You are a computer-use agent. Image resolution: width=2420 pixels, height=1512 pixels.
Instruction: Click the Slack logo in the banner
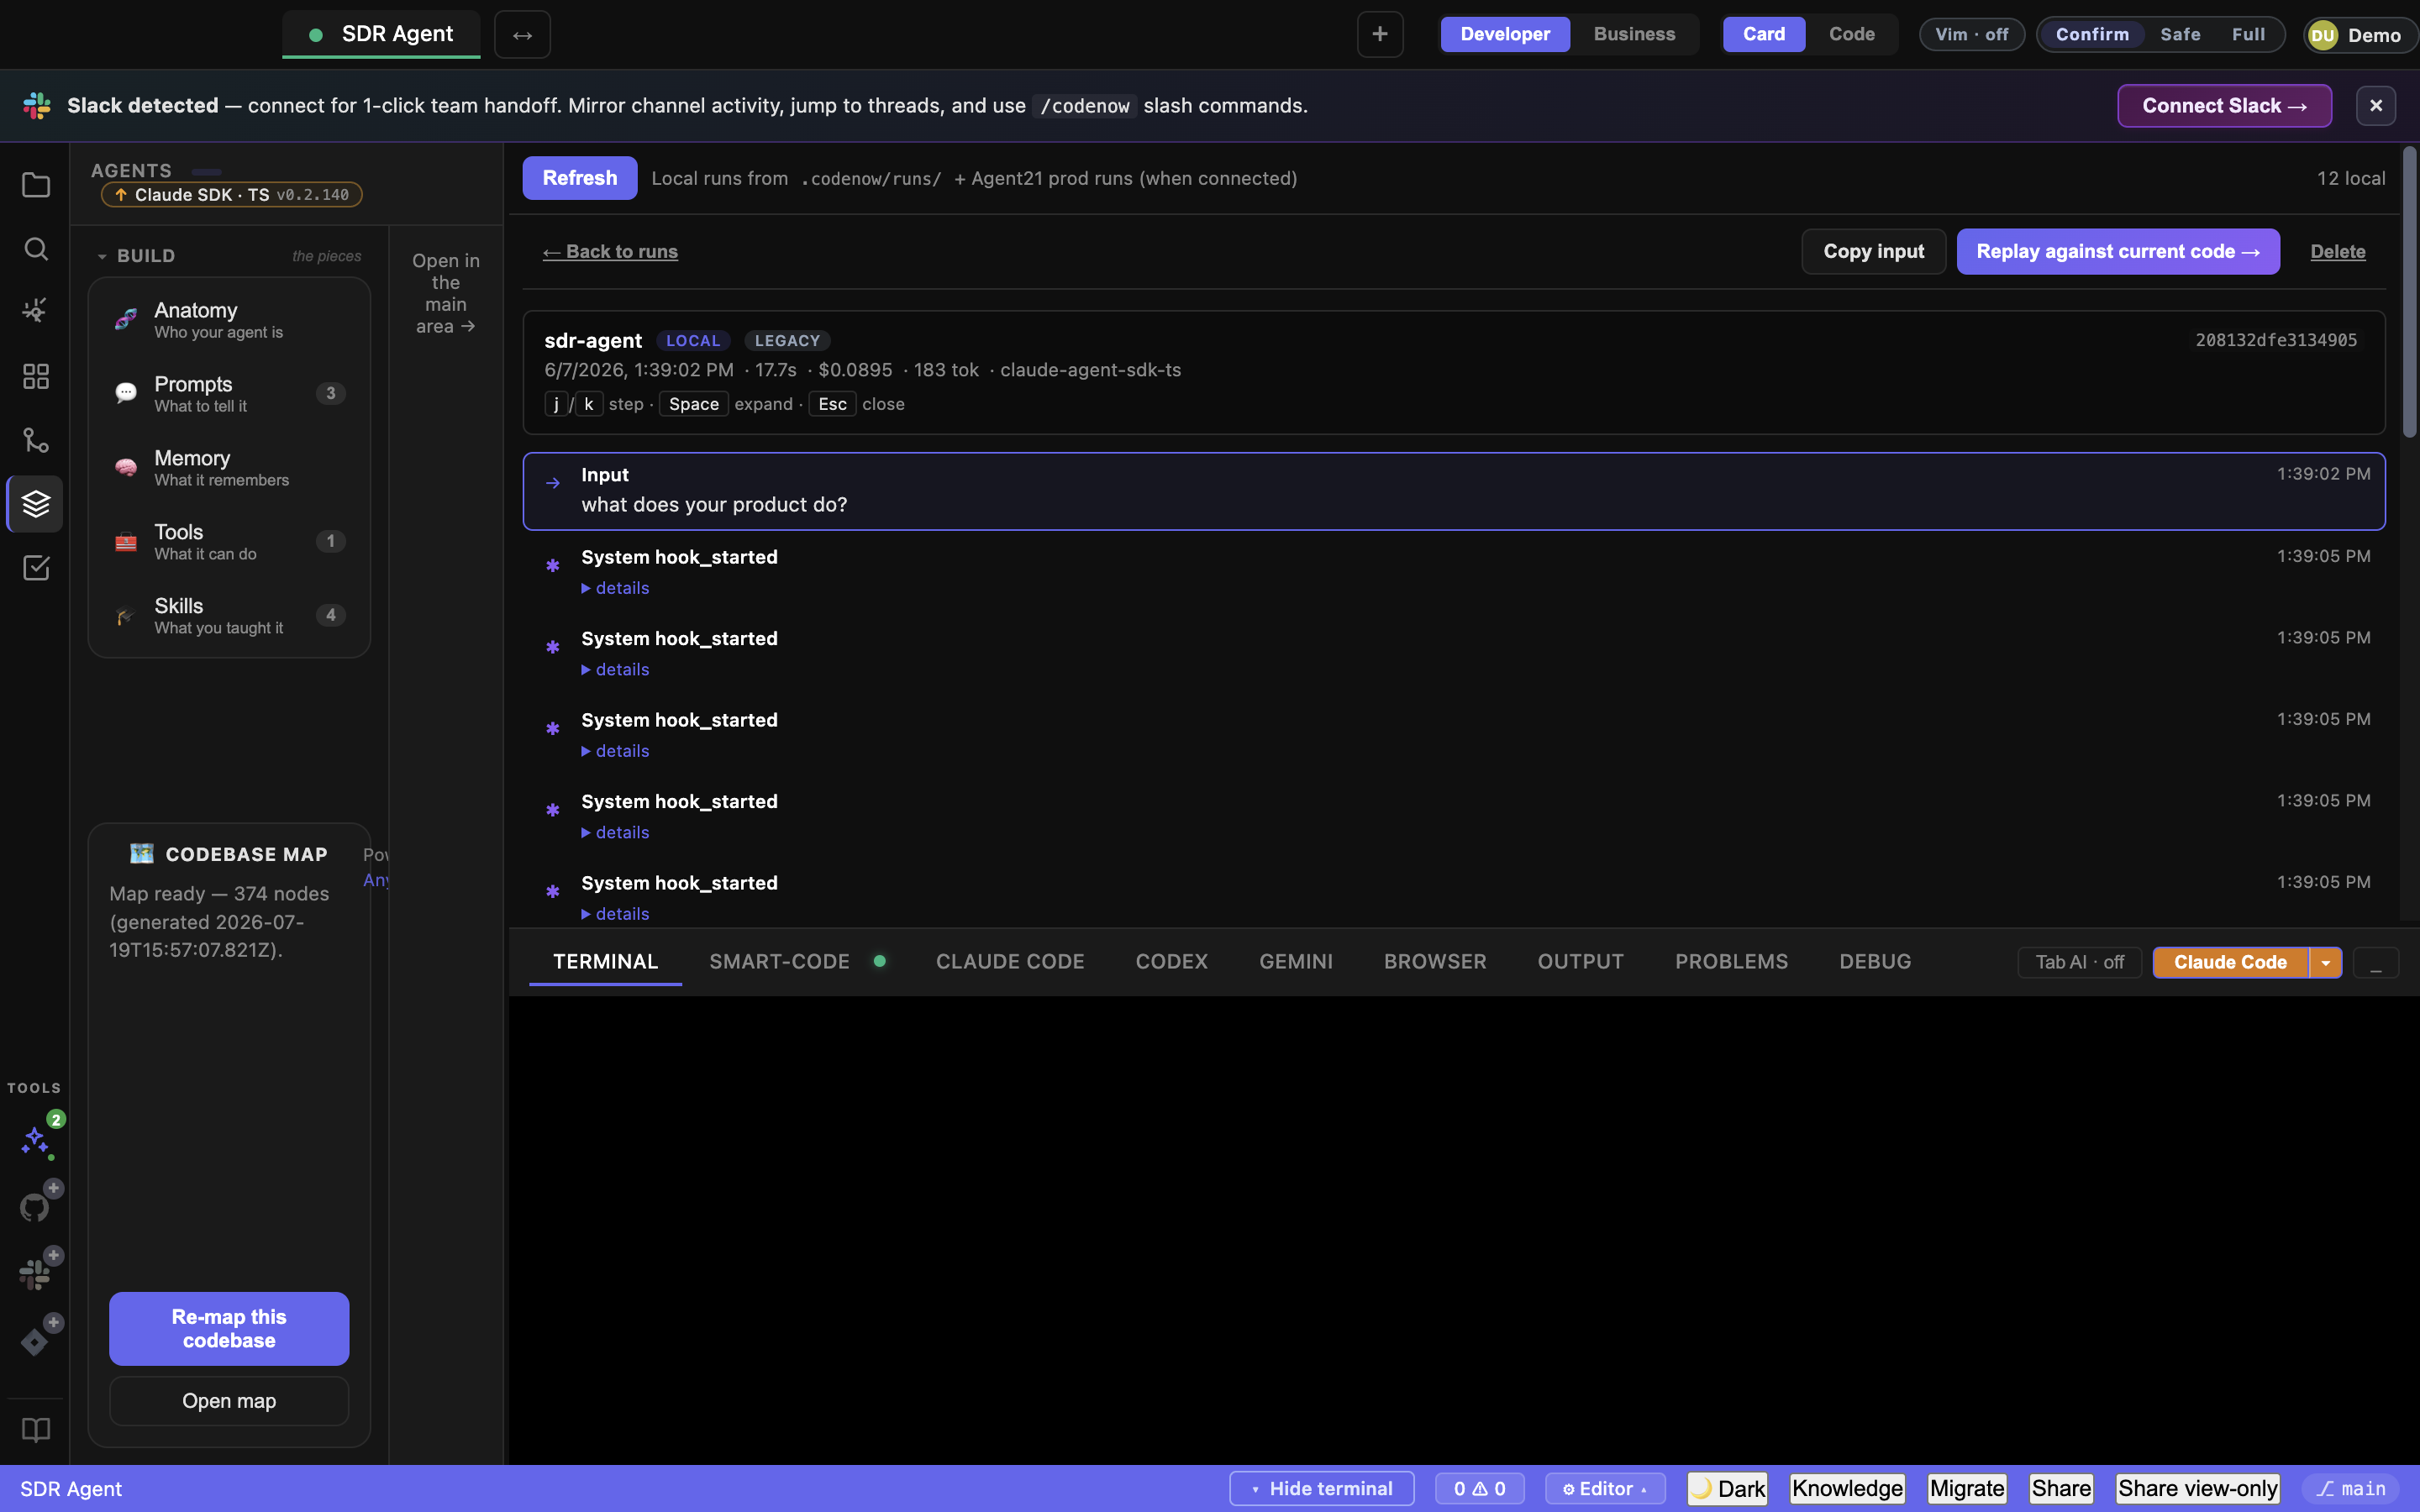tap(37, 106)
